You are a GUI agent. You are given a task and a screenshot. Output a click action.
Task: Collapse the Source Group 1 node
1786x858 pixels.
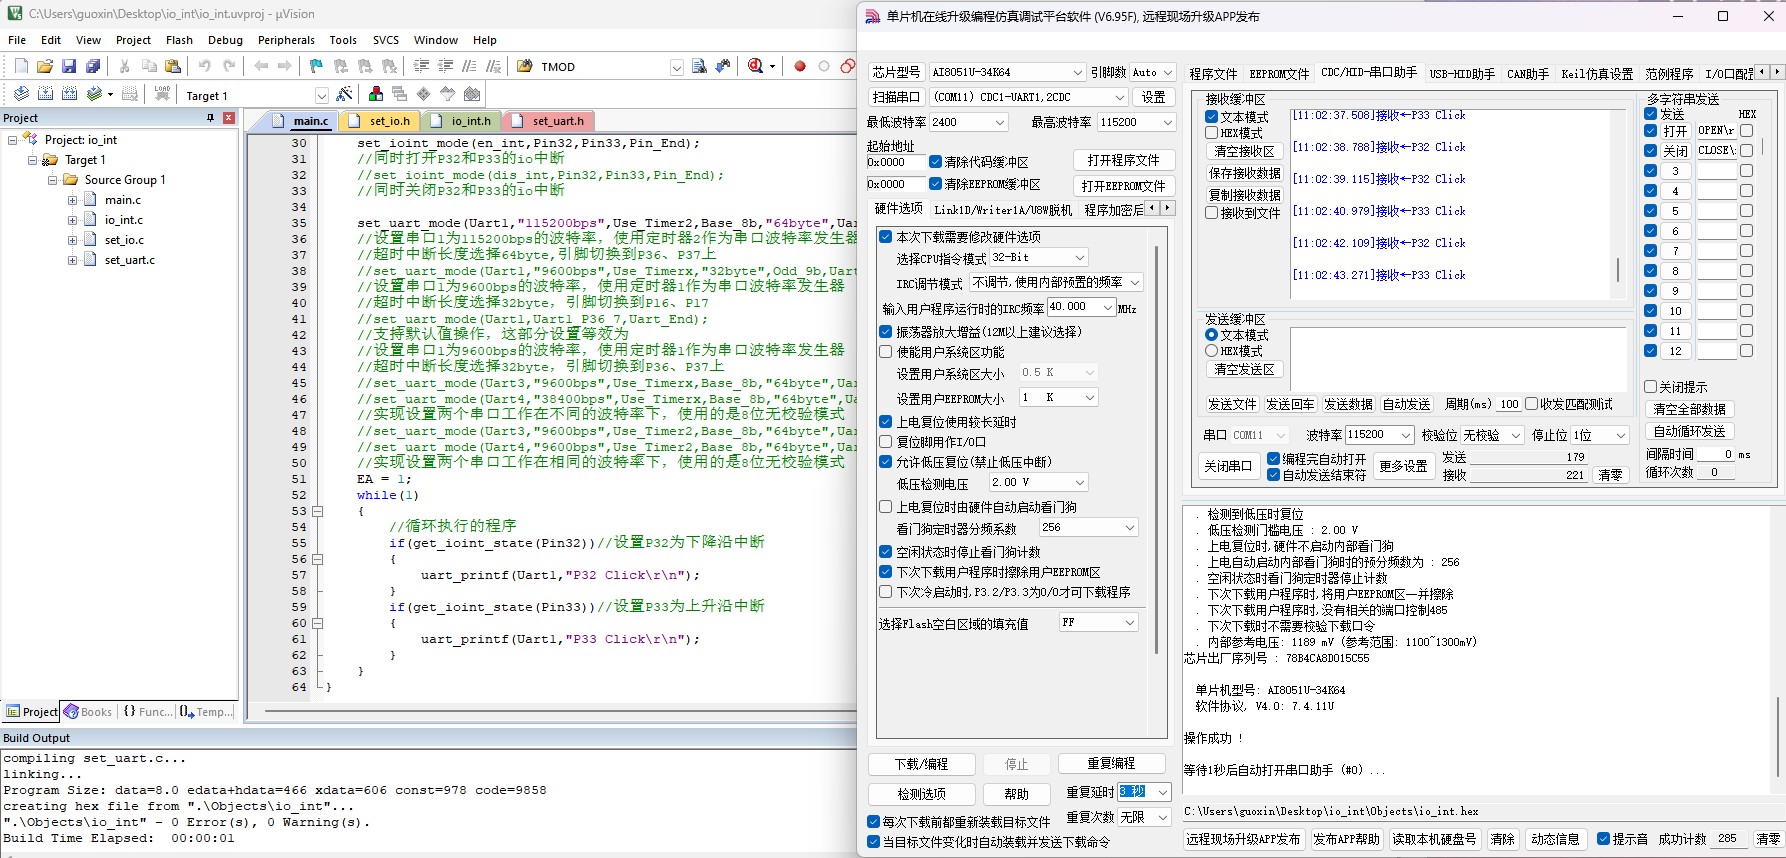coord(52,180)
